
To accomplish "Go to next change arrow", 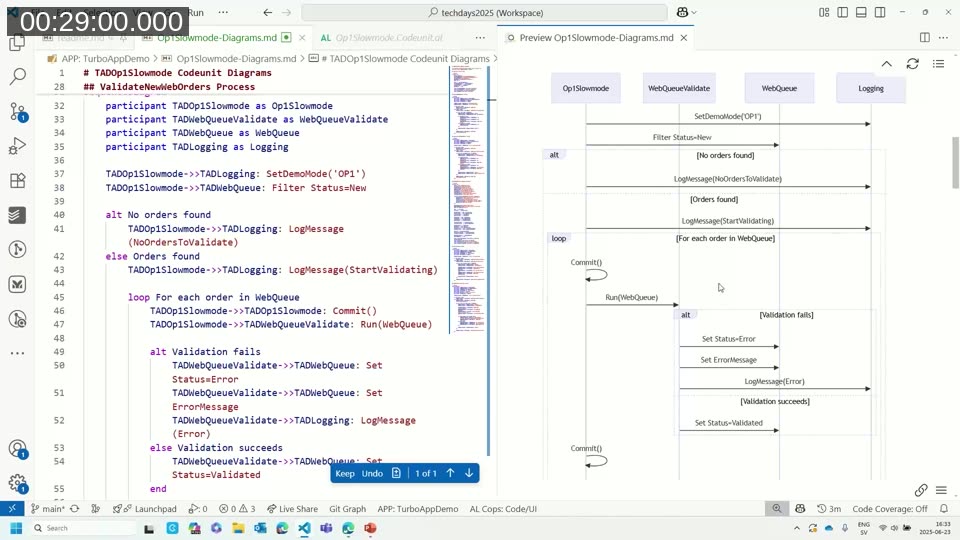I will click(469, 473).
